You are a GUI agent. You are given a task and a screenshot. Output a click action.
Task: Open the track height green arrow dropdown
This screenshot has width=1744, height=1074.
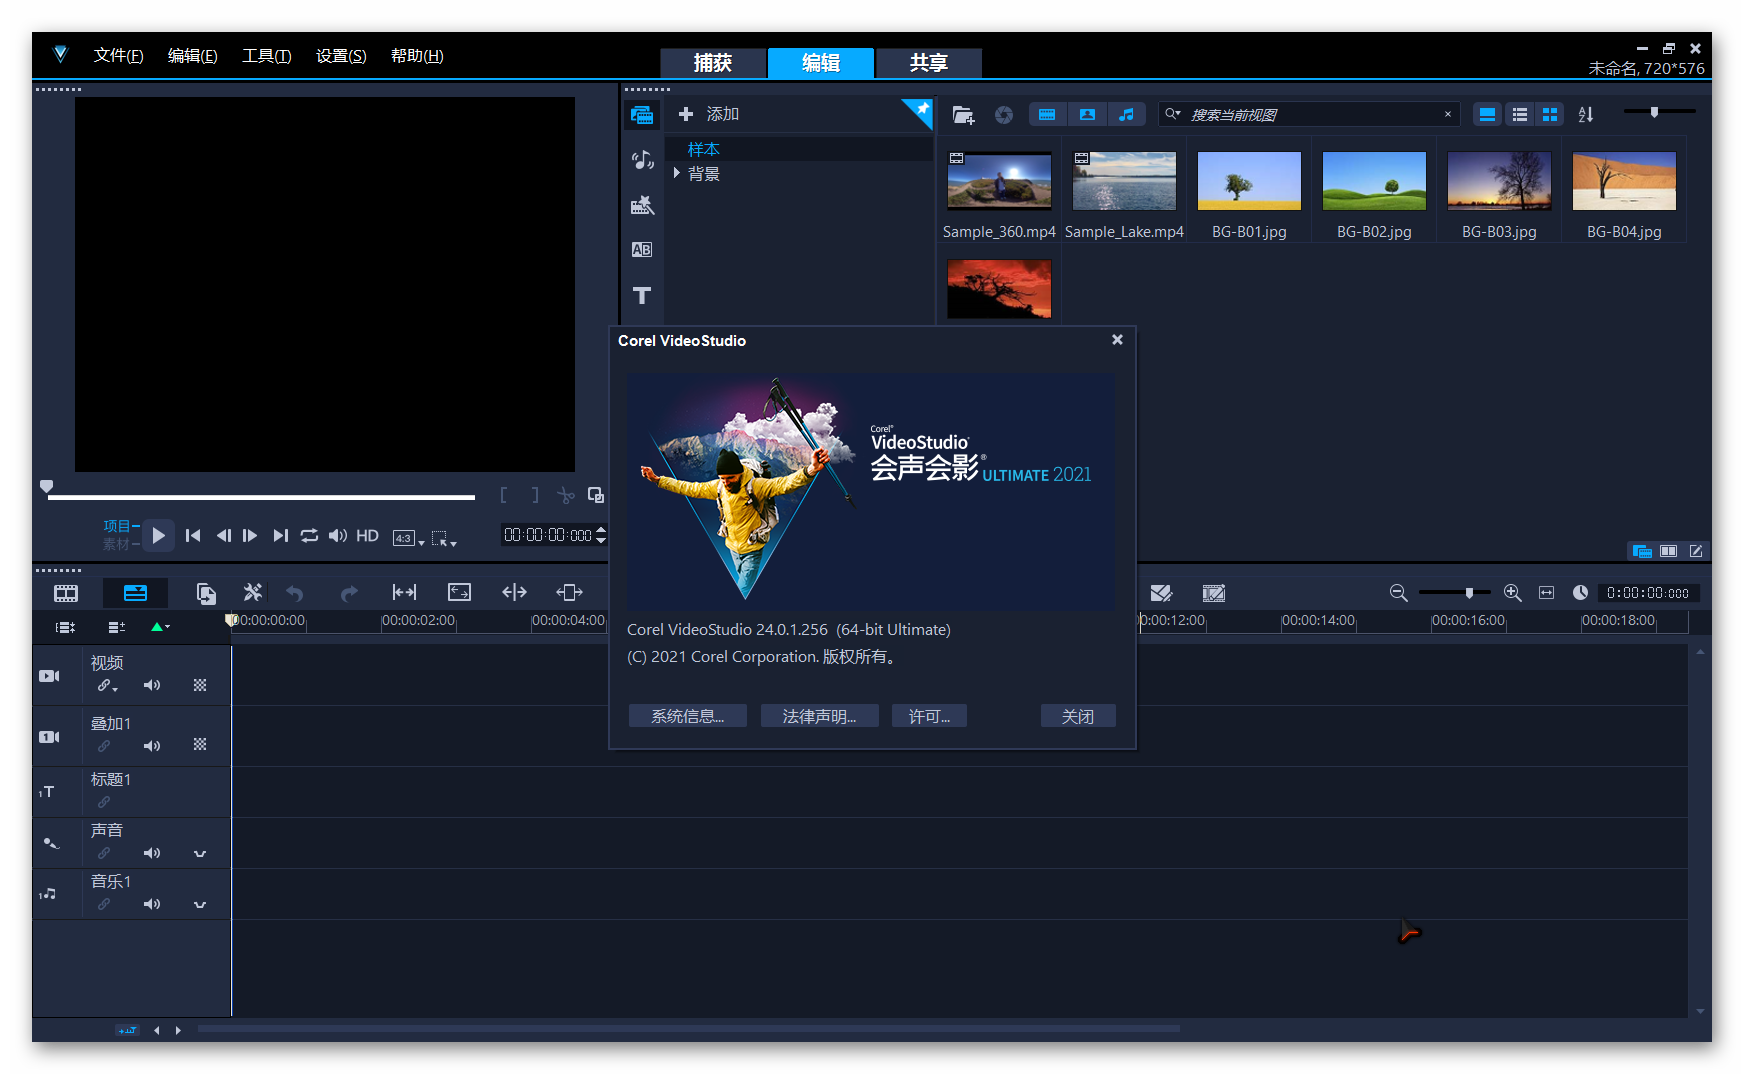pos(160,627)
